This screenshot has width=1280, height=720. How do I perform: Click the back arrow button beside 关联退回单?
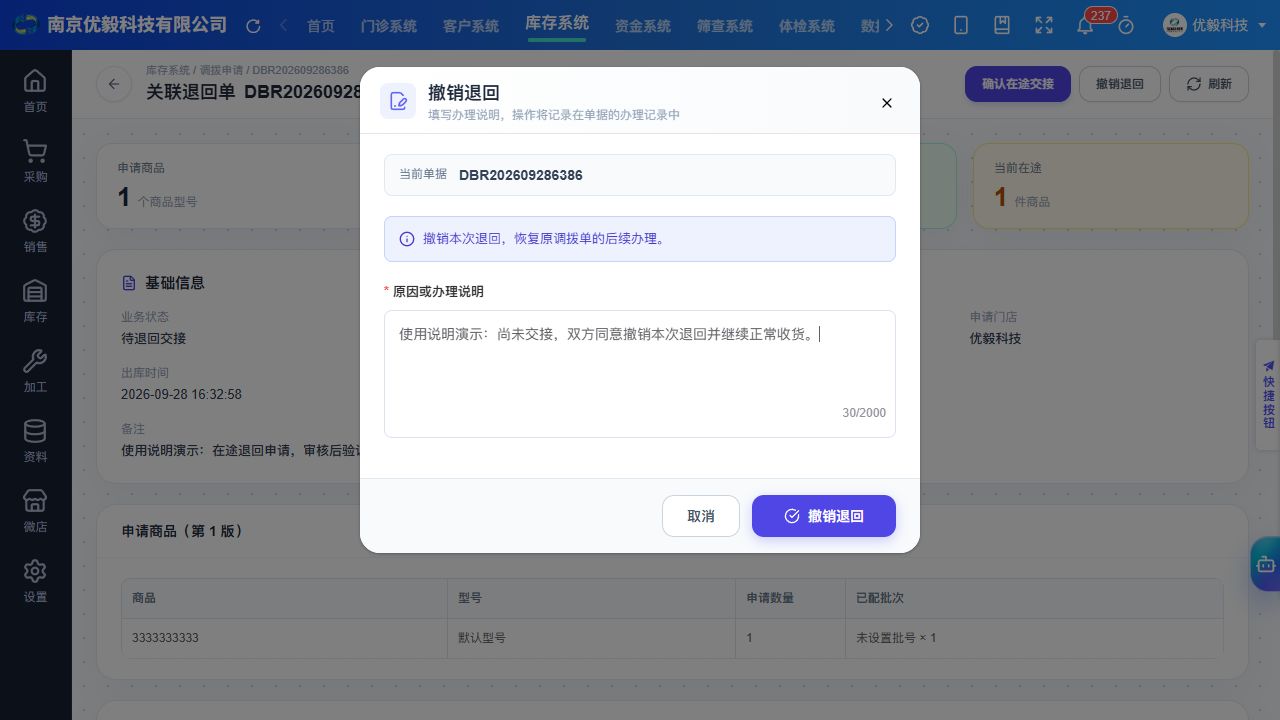[114, 84]
